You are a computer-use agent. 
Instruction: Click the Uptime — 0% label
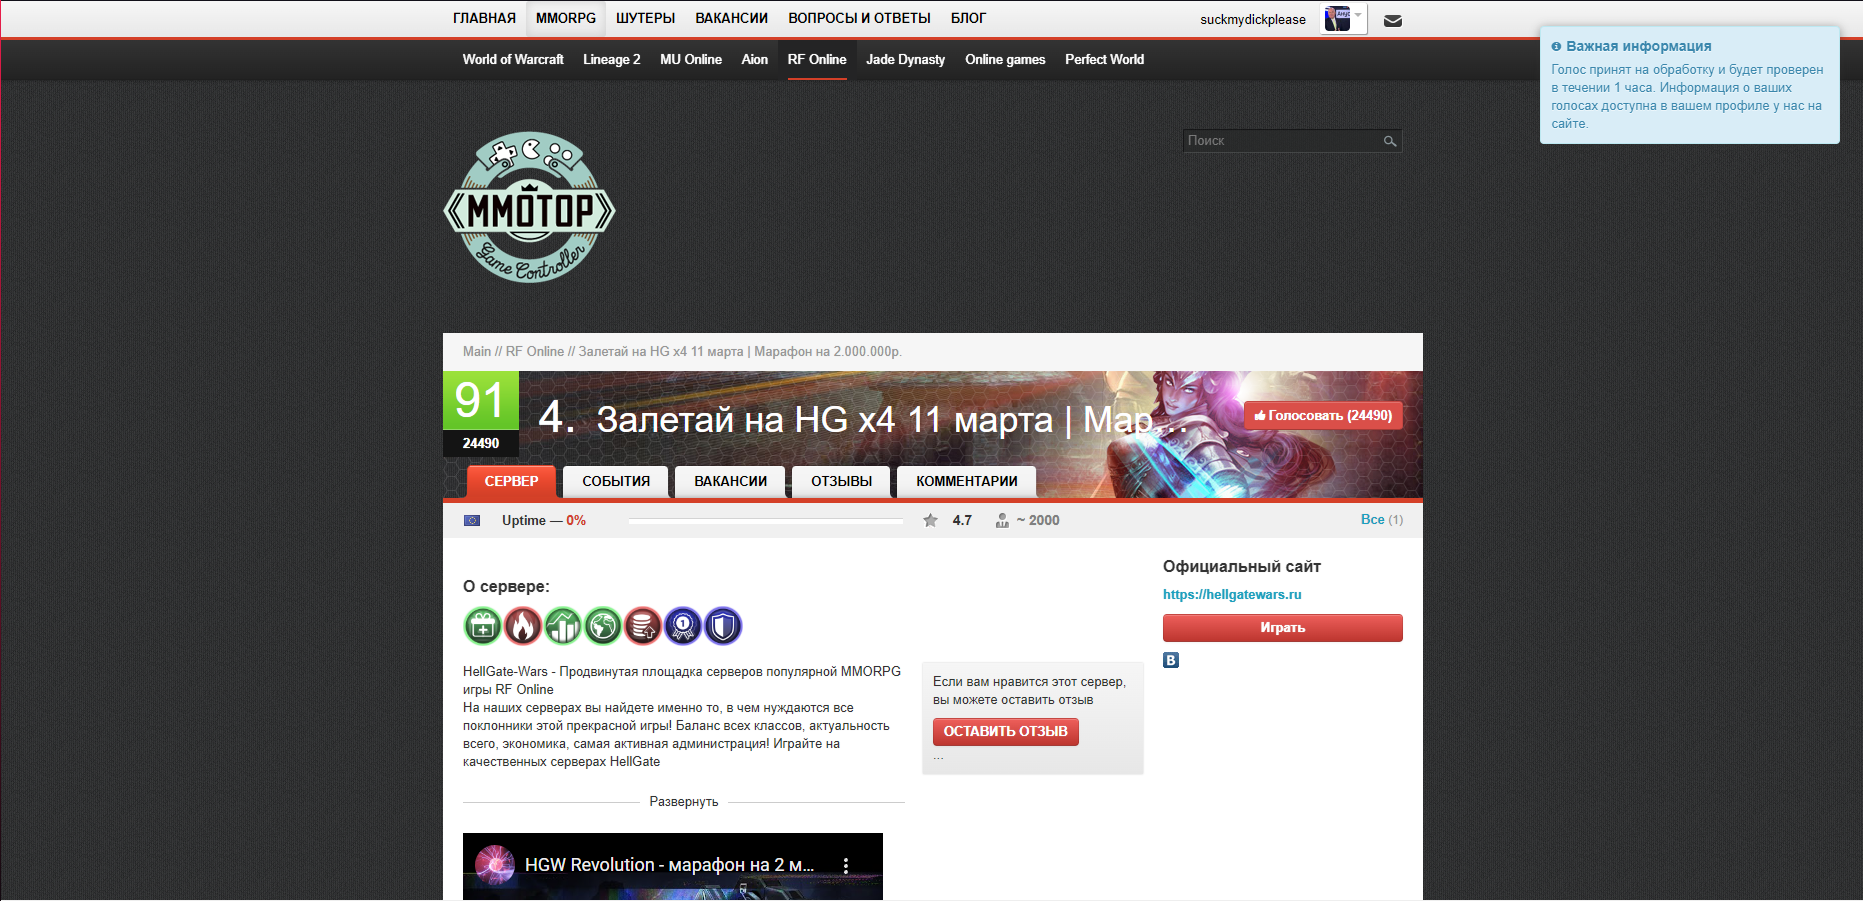pos(544,520)
